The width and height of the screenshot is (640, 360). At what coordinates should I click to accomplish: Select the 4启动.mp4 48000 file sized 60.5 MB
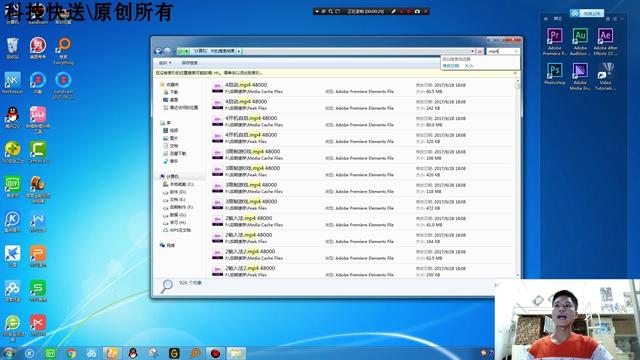tap(362, 88)
